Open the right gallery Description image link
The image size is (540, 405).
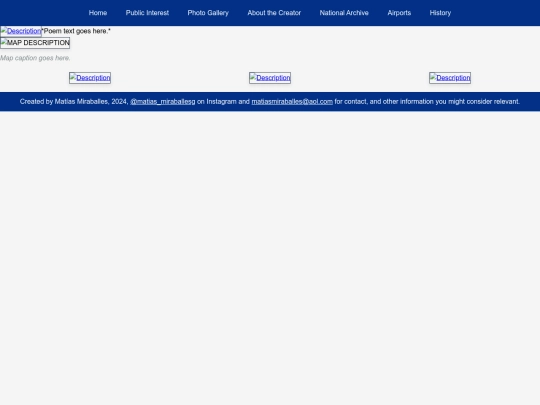click(x=450, y=78)
